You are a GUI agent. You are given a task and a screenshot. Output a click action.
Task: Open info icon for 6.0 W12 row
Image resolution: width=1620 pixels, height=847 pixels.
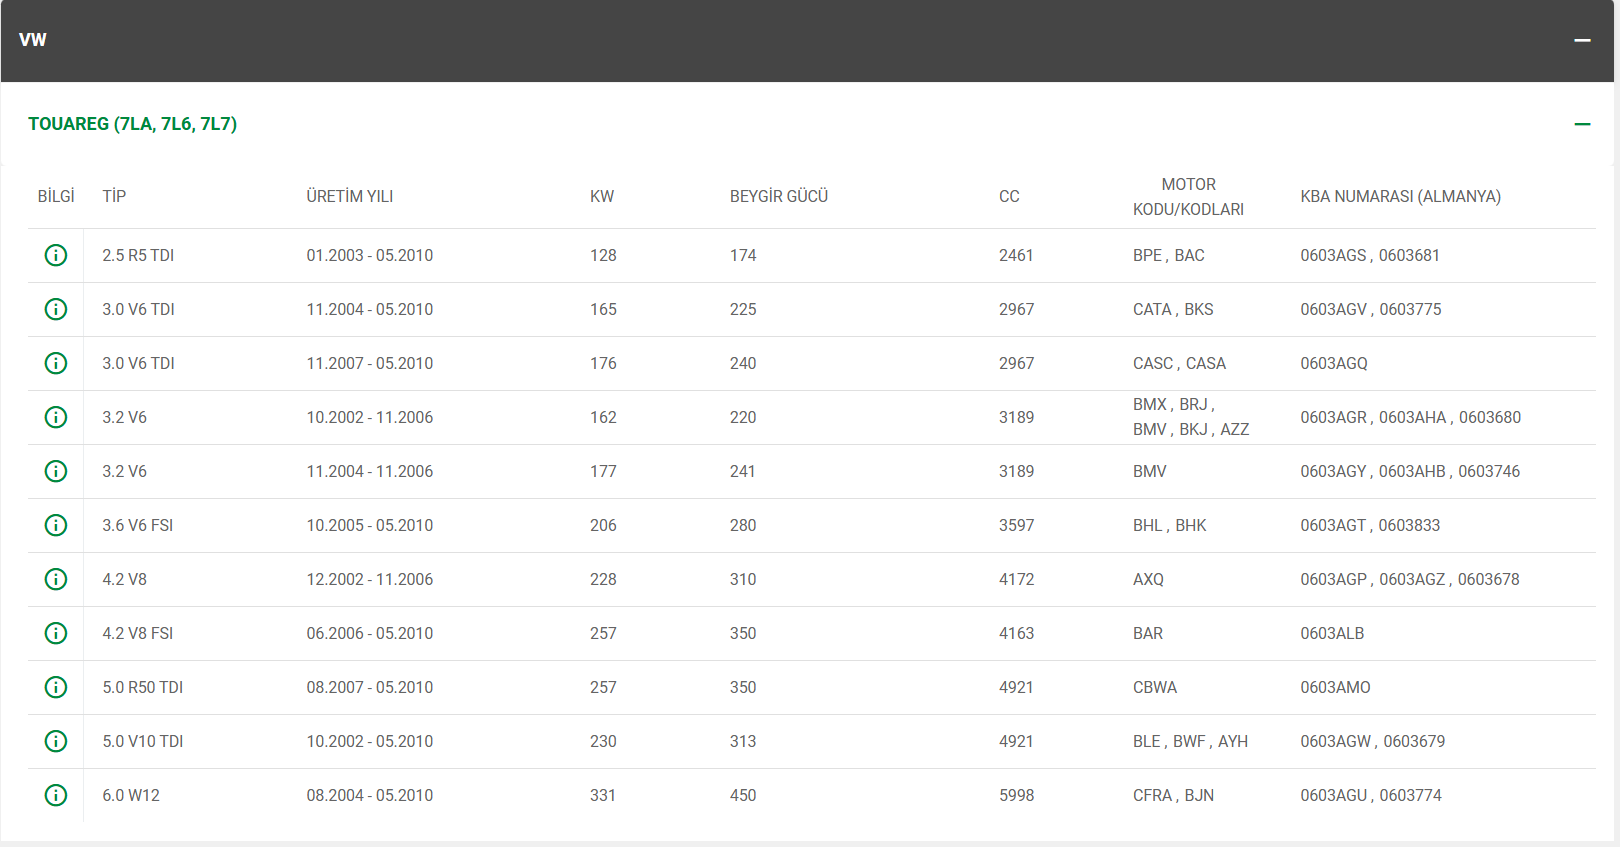pyautogui.click(x=56, y=795)
